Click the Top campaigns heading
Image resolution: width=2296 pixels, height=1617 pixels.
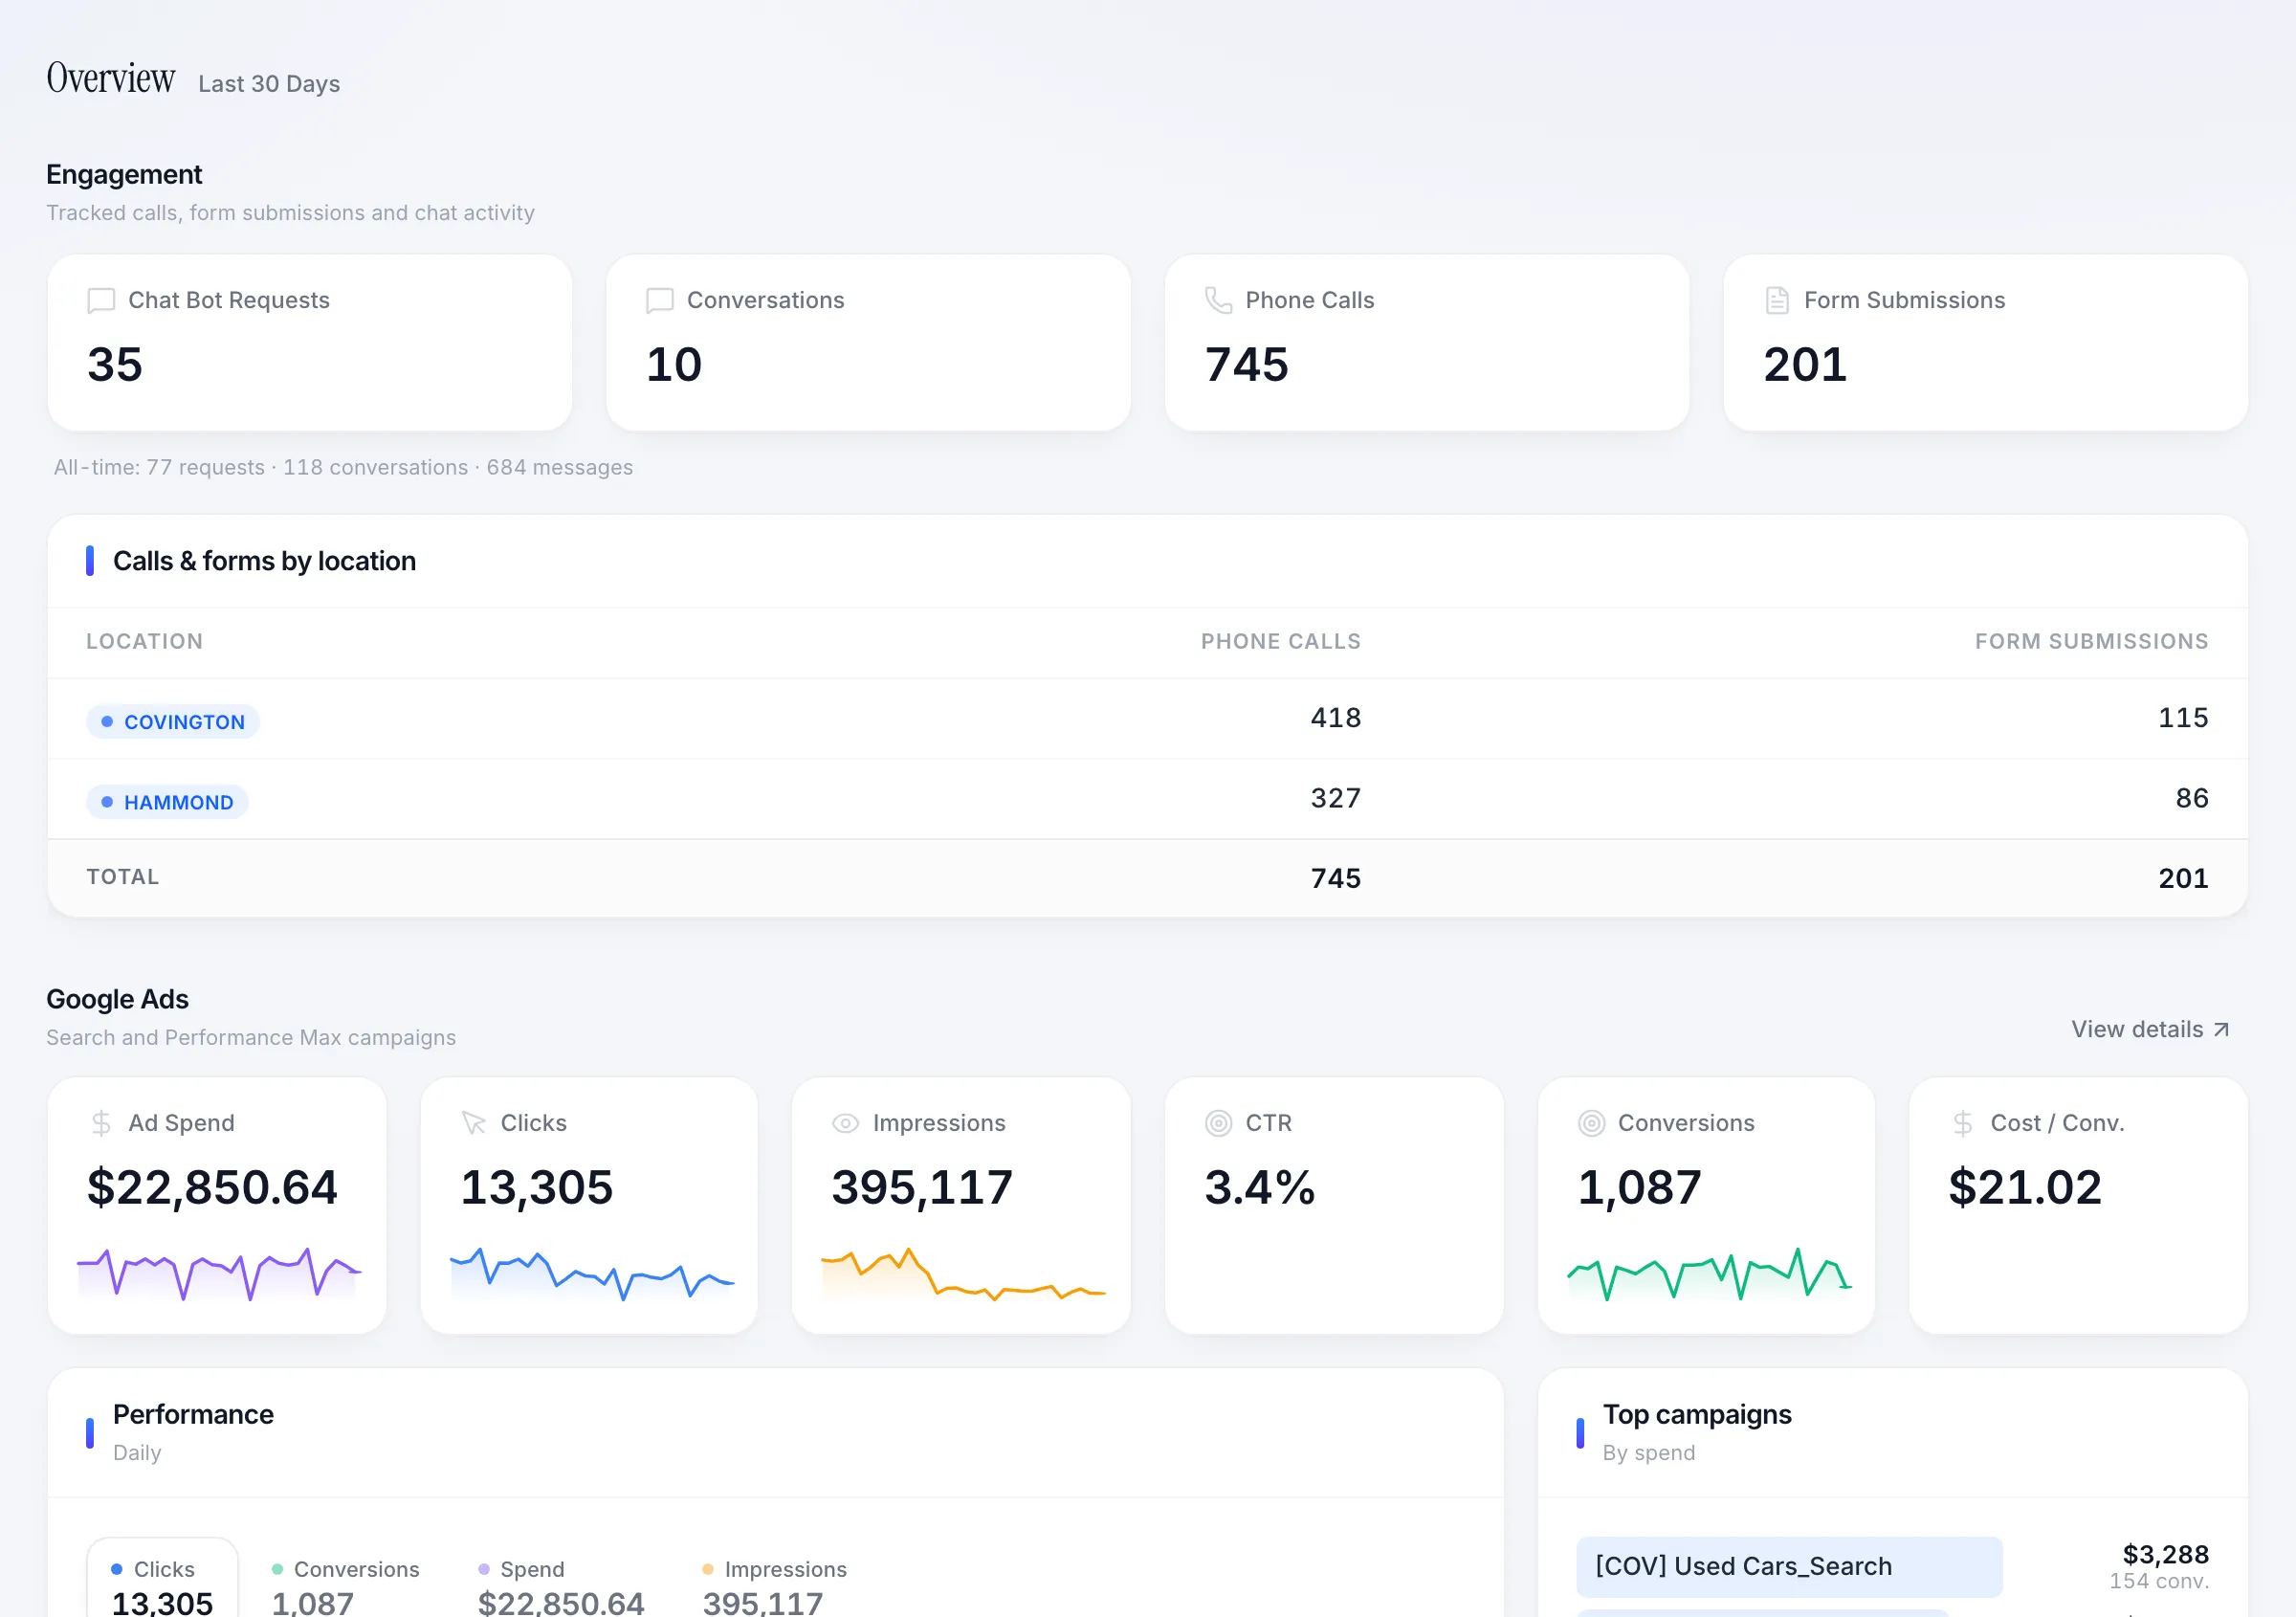[x=1697, y=1415]
